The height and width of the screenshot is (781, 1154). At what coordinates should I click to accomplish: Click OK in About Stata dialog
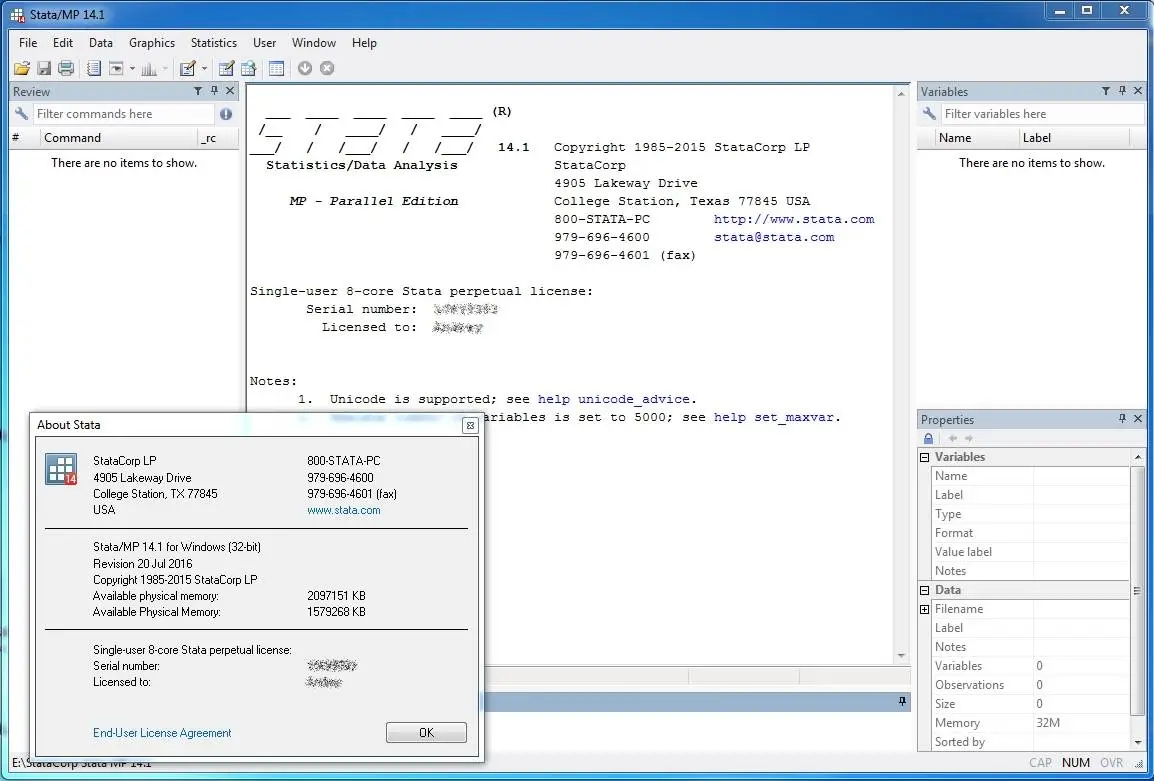(426, 732)
